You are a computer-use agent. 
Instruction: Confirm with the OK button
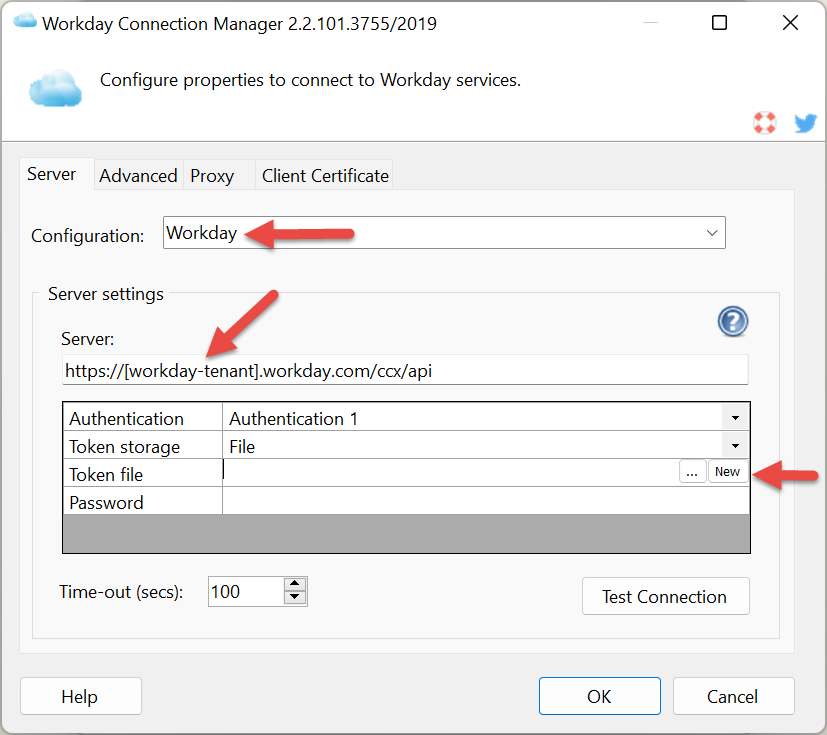600,696
